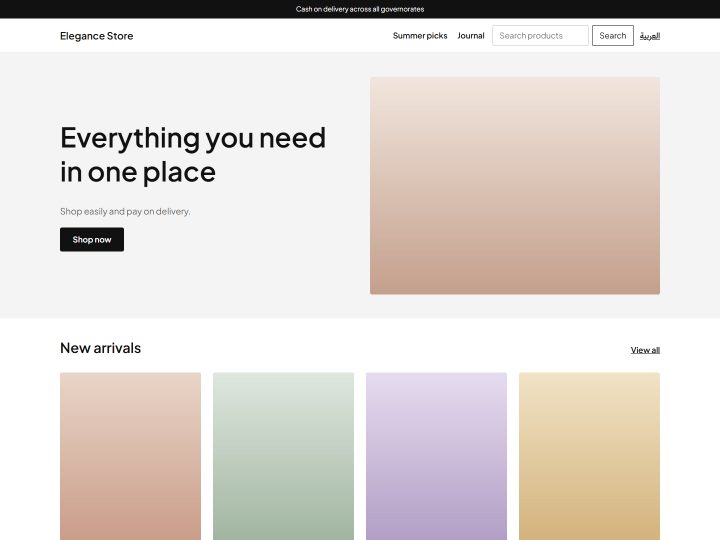This screenshot has height=540, width=720.
Task: Click the Search button
Action: click(x=613, y=35)
